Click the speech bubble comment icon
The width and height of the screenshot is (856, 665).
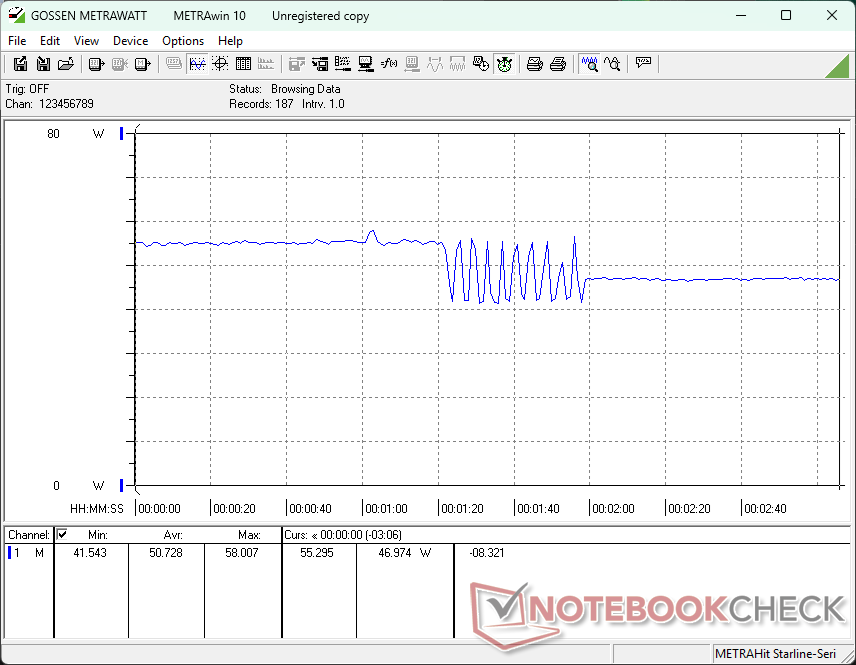[643, 63]
